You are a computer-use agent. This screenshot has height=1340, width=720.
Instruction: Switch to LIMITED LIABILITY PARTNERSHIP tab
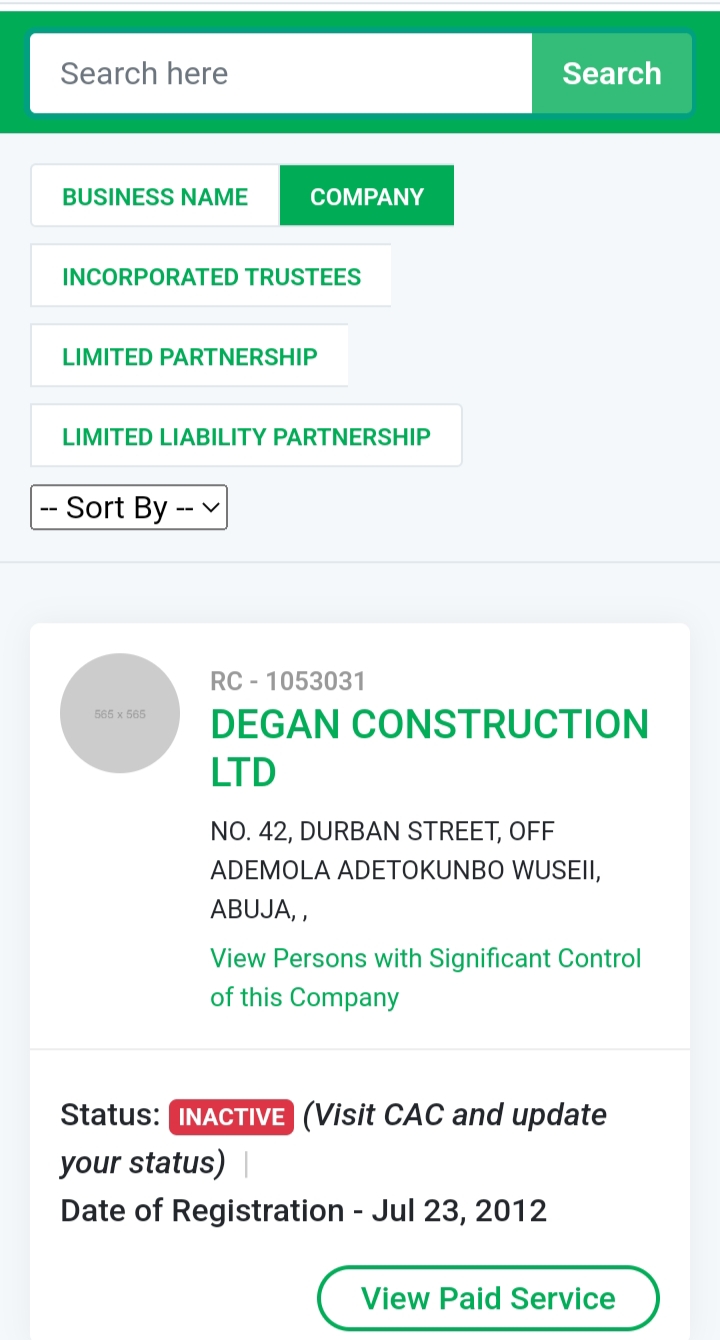pyautogui.click(x=246, y=436)
